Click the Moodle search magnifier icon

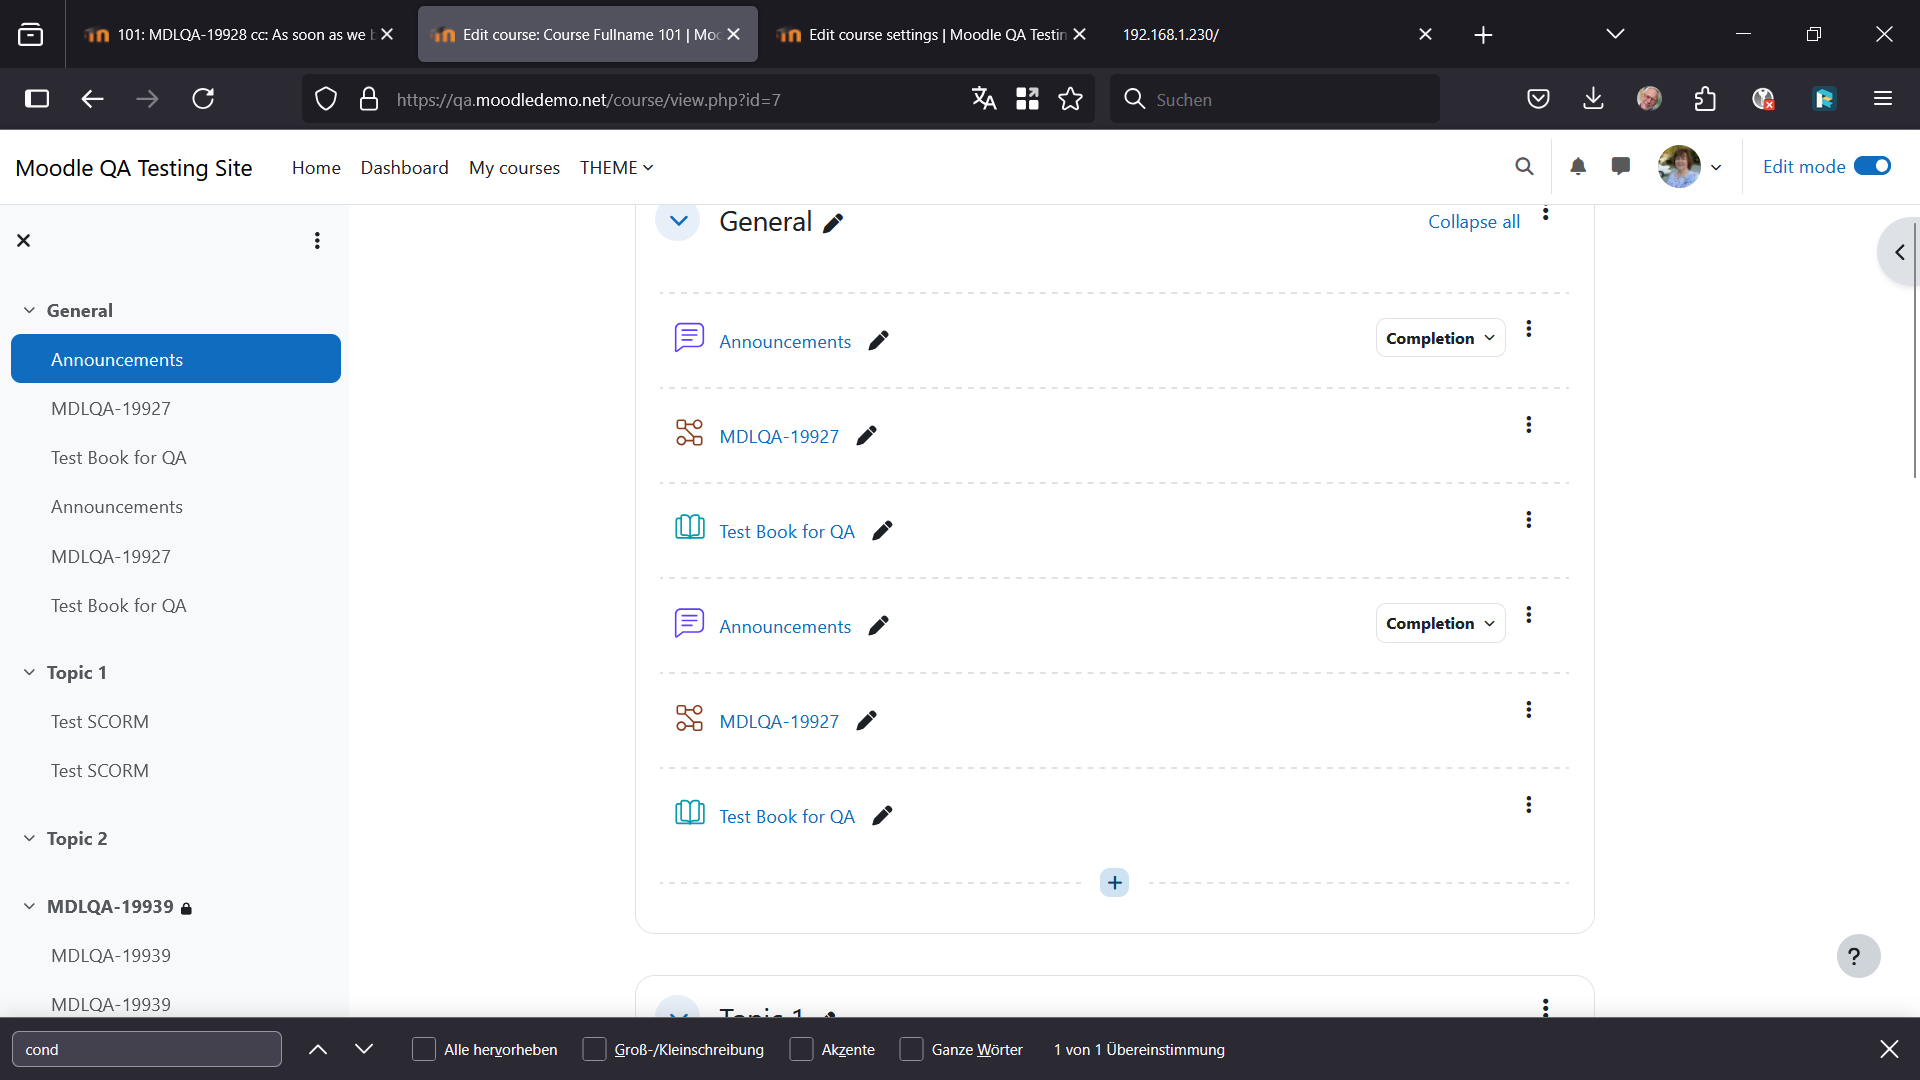click(x=1524, y=167)
